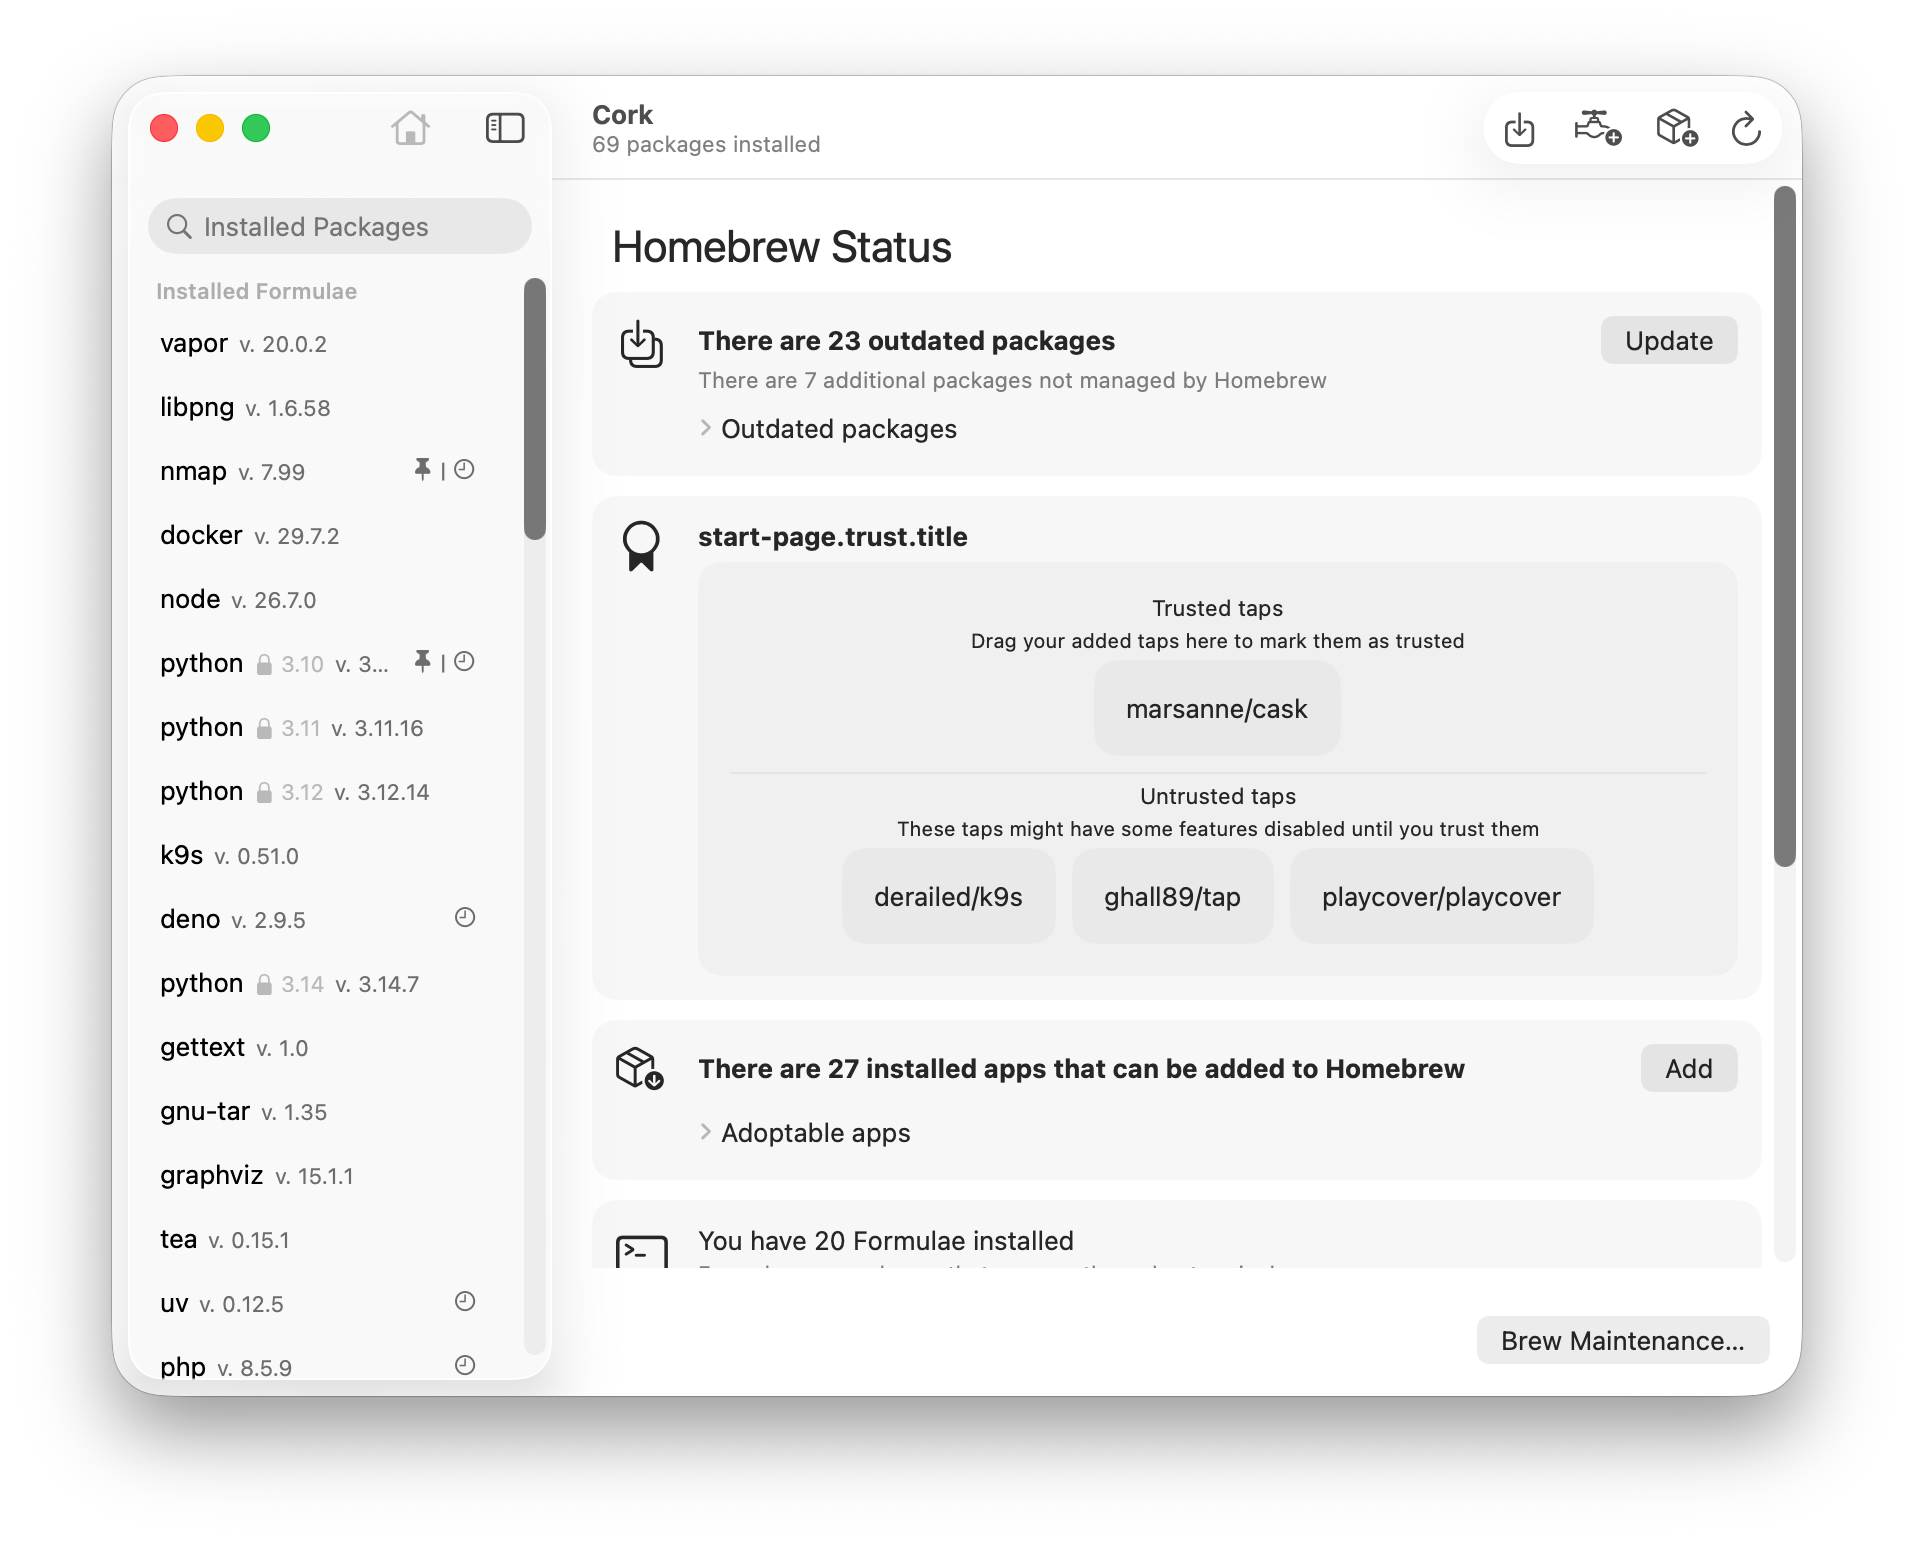1914x1544 pixels.
Task: Click the clock icon on the deno row
Action: click(x=465, y=917)
